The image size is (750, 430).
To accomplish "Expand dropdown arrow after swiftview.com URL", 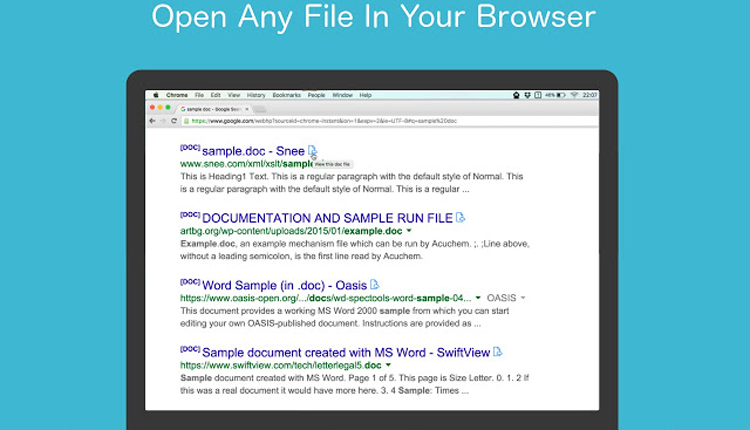I will click(x=388, y=365).
